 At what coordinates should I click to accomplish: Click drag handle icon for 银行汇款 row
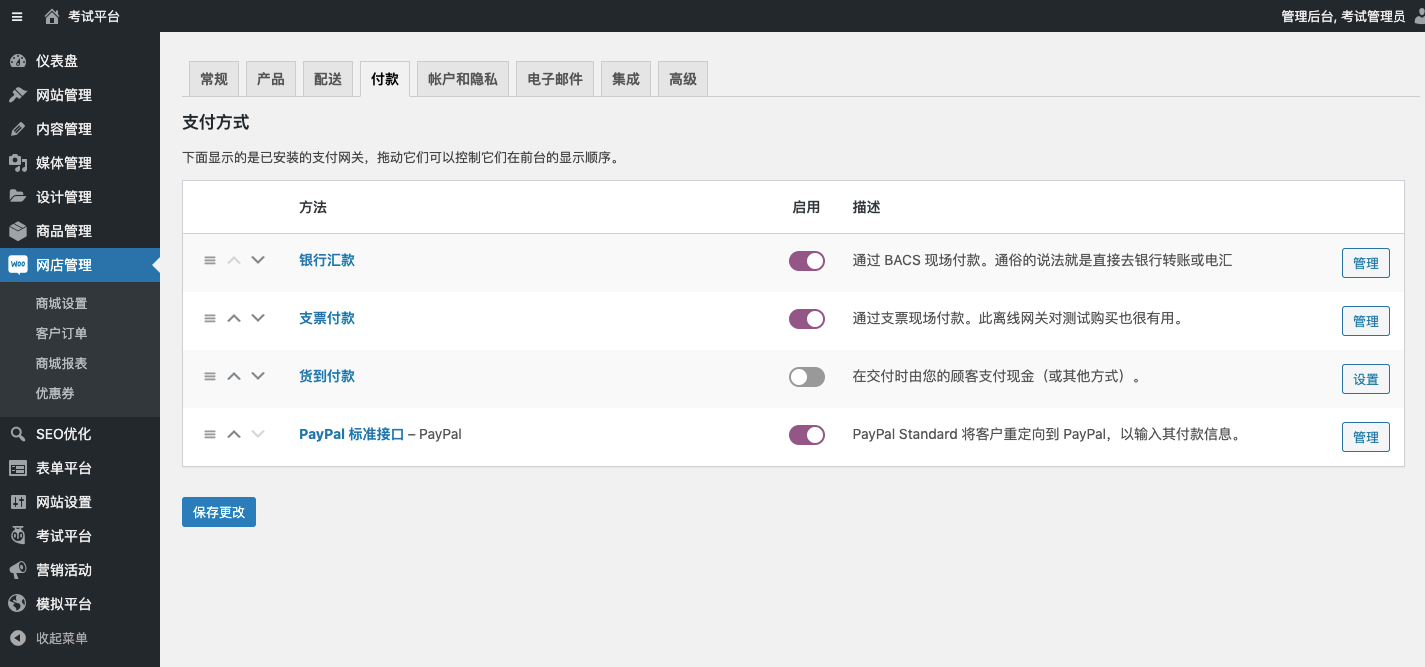(x=210, y=260)
